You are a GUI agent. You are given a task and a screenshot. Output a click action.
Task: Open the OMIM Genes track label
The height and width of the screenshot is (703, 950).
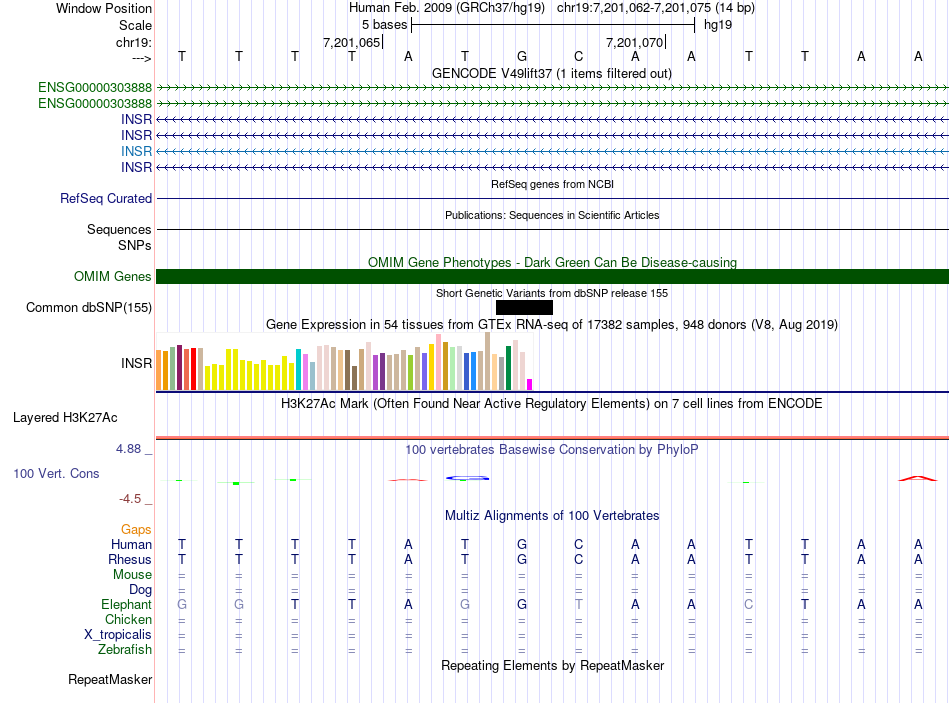(113, 276)
